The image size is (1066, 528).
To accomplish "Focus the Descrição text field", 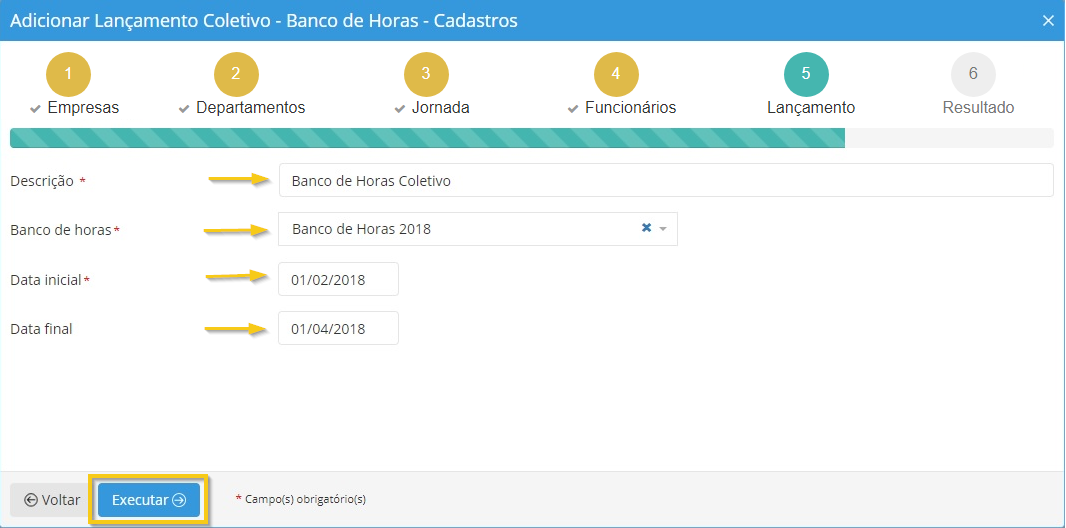I will pyautogui.click(x=665, y=181).
